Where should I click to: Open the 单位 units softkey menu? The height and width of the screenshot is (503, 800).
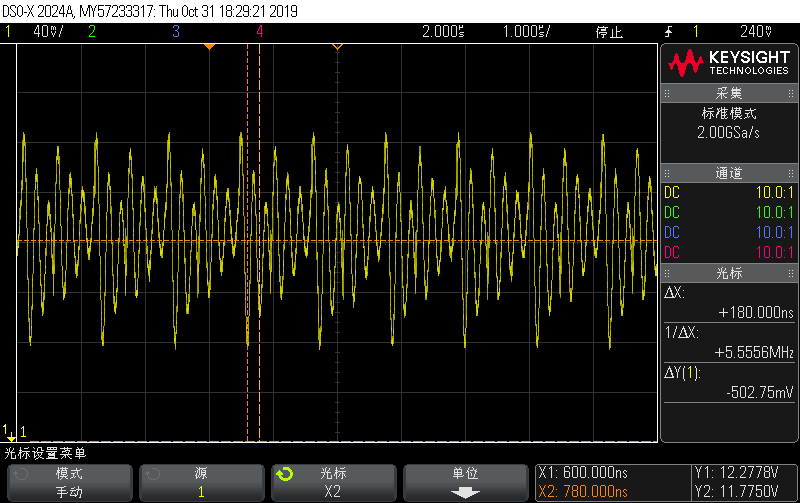pos(465,483)
